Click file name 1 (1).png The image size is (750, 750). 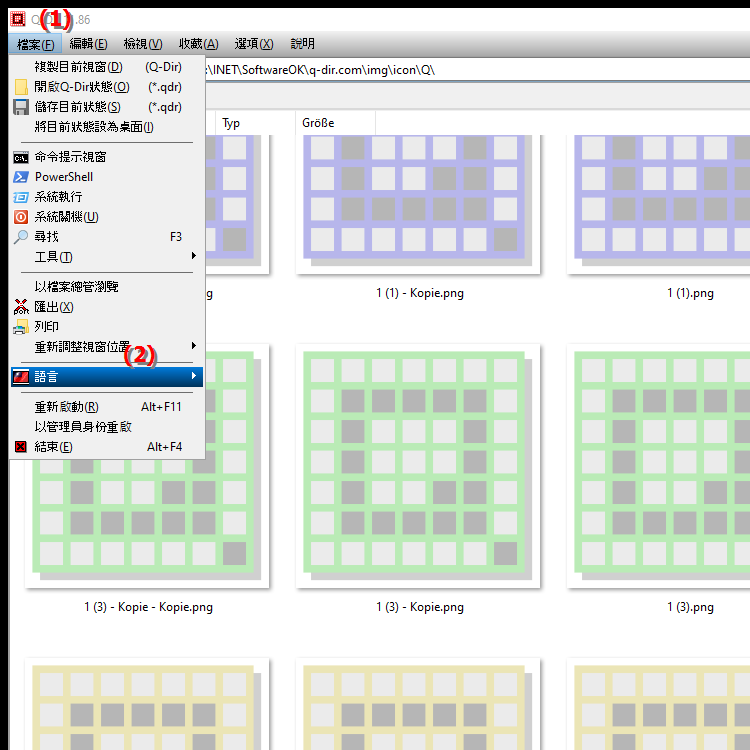coord(690,293)
